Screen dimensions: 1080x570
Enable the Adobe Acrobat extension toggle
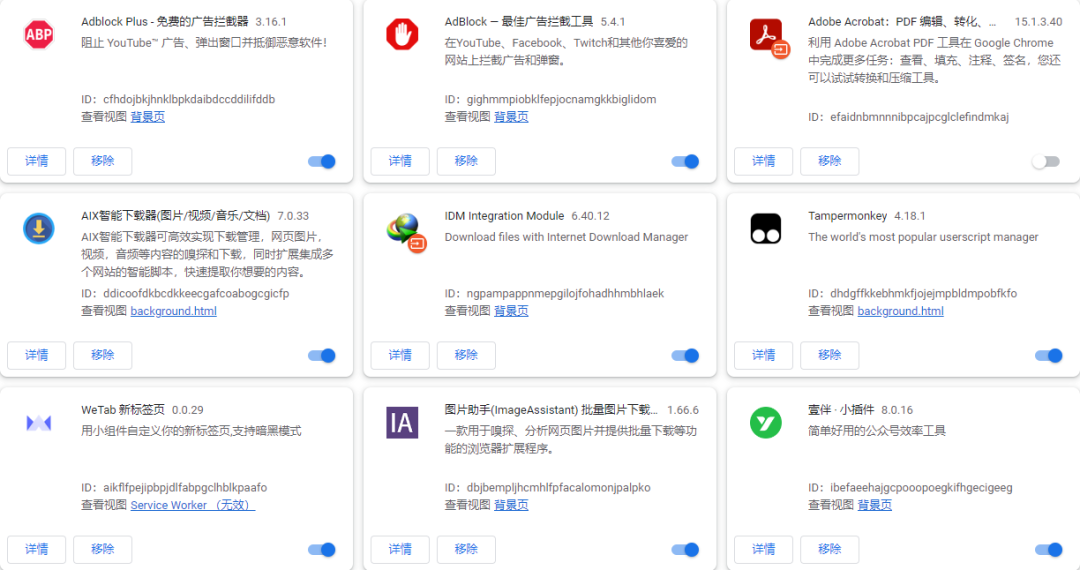tap(1046, 162)
